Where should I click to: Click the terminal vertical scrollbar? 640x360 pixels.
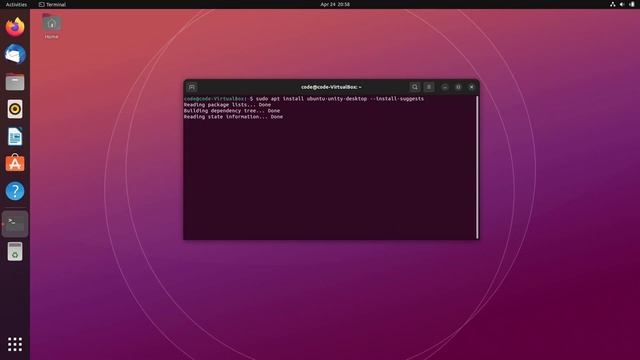coord(477,167)
